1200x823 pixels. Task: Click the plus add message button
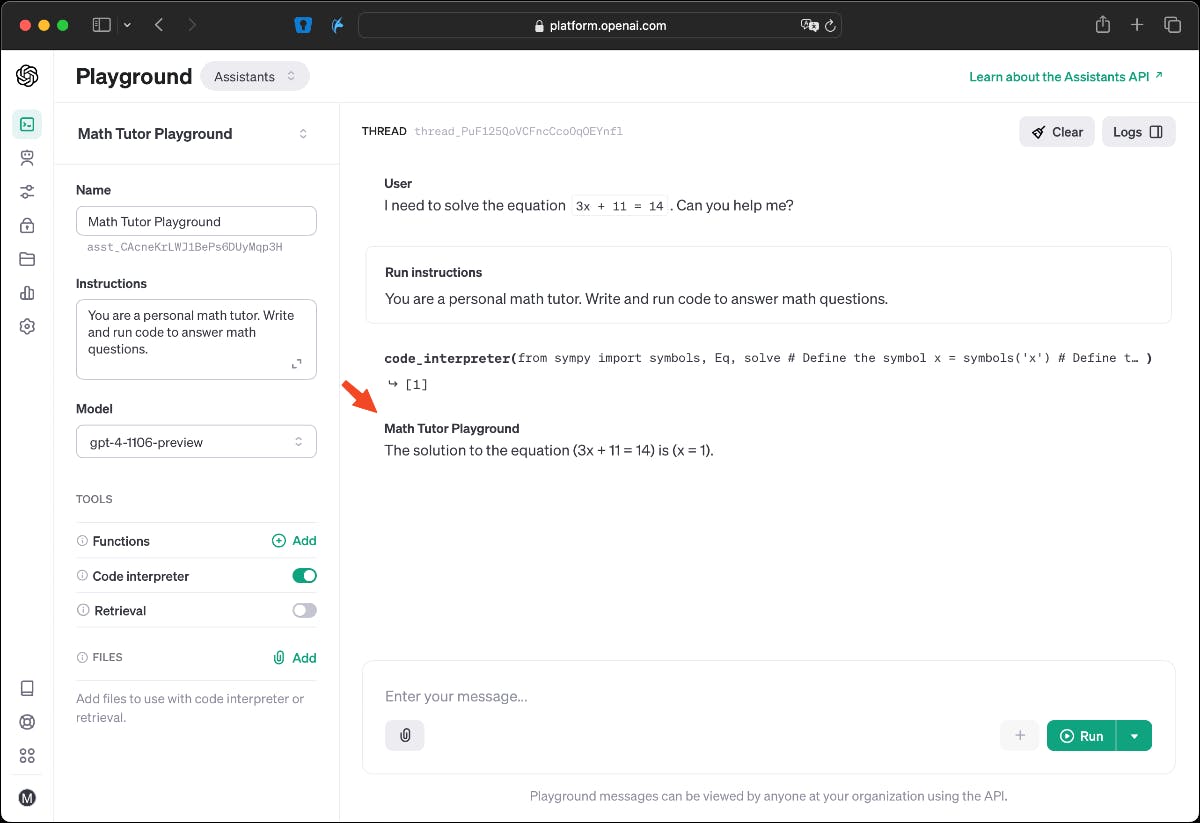1020,735
